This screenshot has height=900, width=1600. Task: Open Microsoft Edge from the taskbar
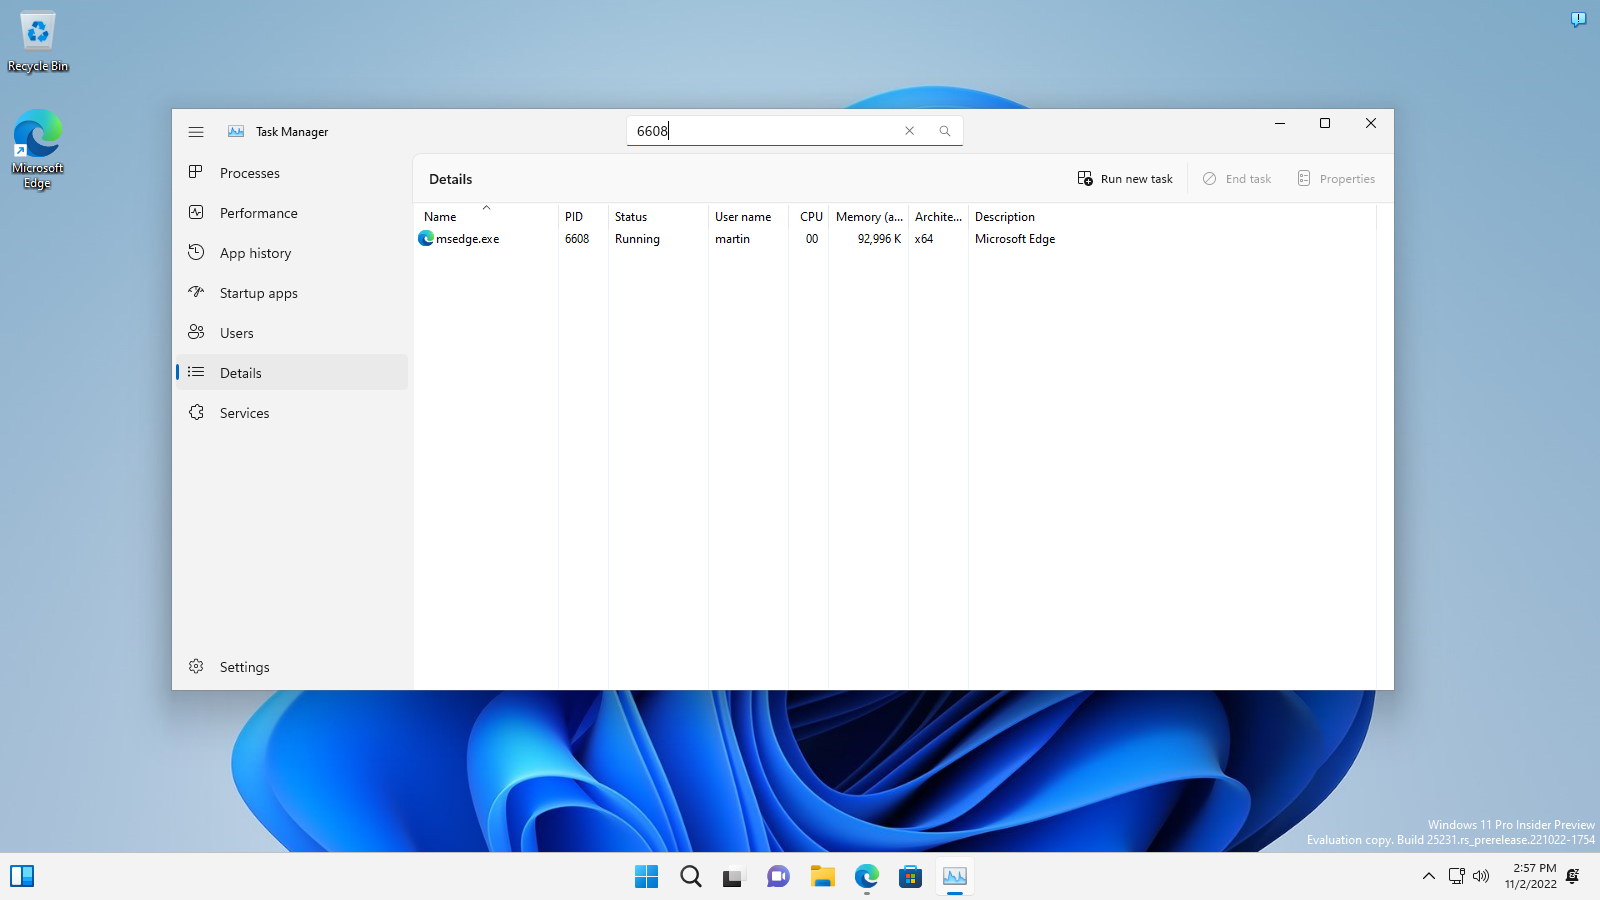click(x=865, y=876)
